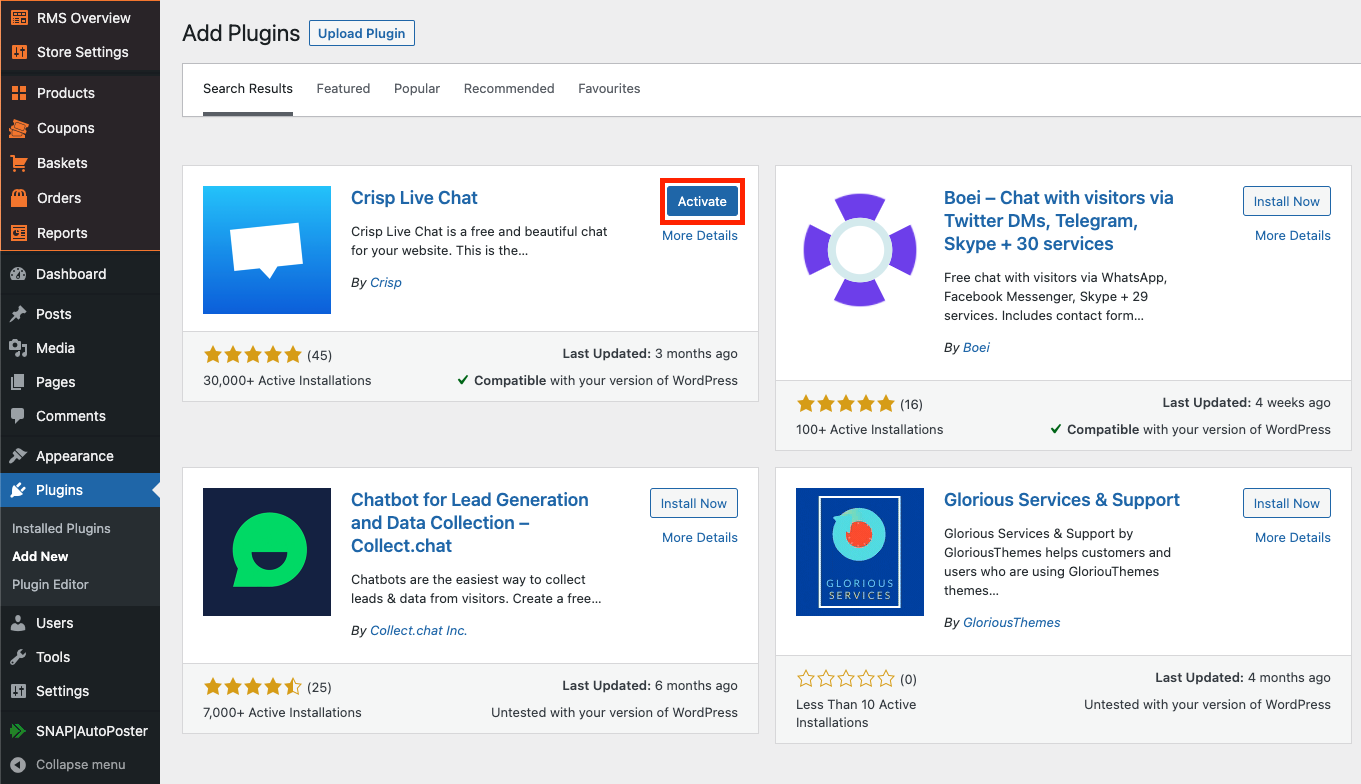Open More Details for Boei plugin
The width and height of the screenshot is (1361, 784).
[1293, 236]
